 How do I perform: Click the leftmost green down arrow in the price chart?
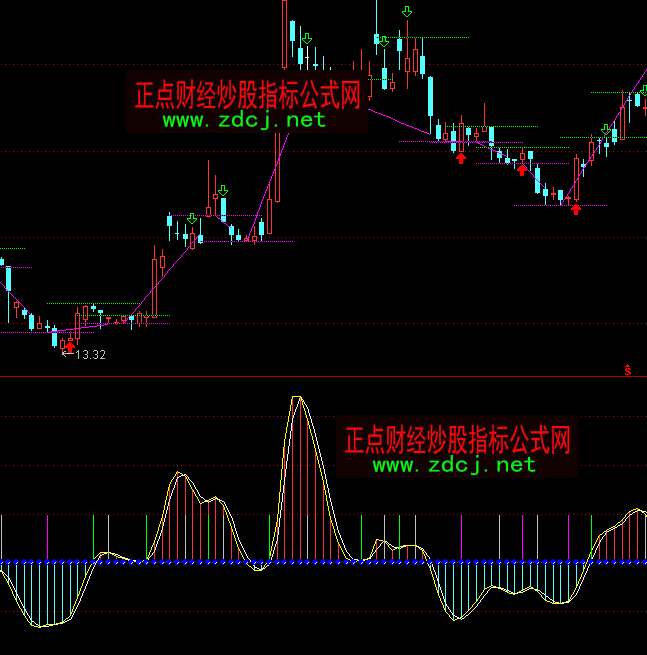[192, 219]
